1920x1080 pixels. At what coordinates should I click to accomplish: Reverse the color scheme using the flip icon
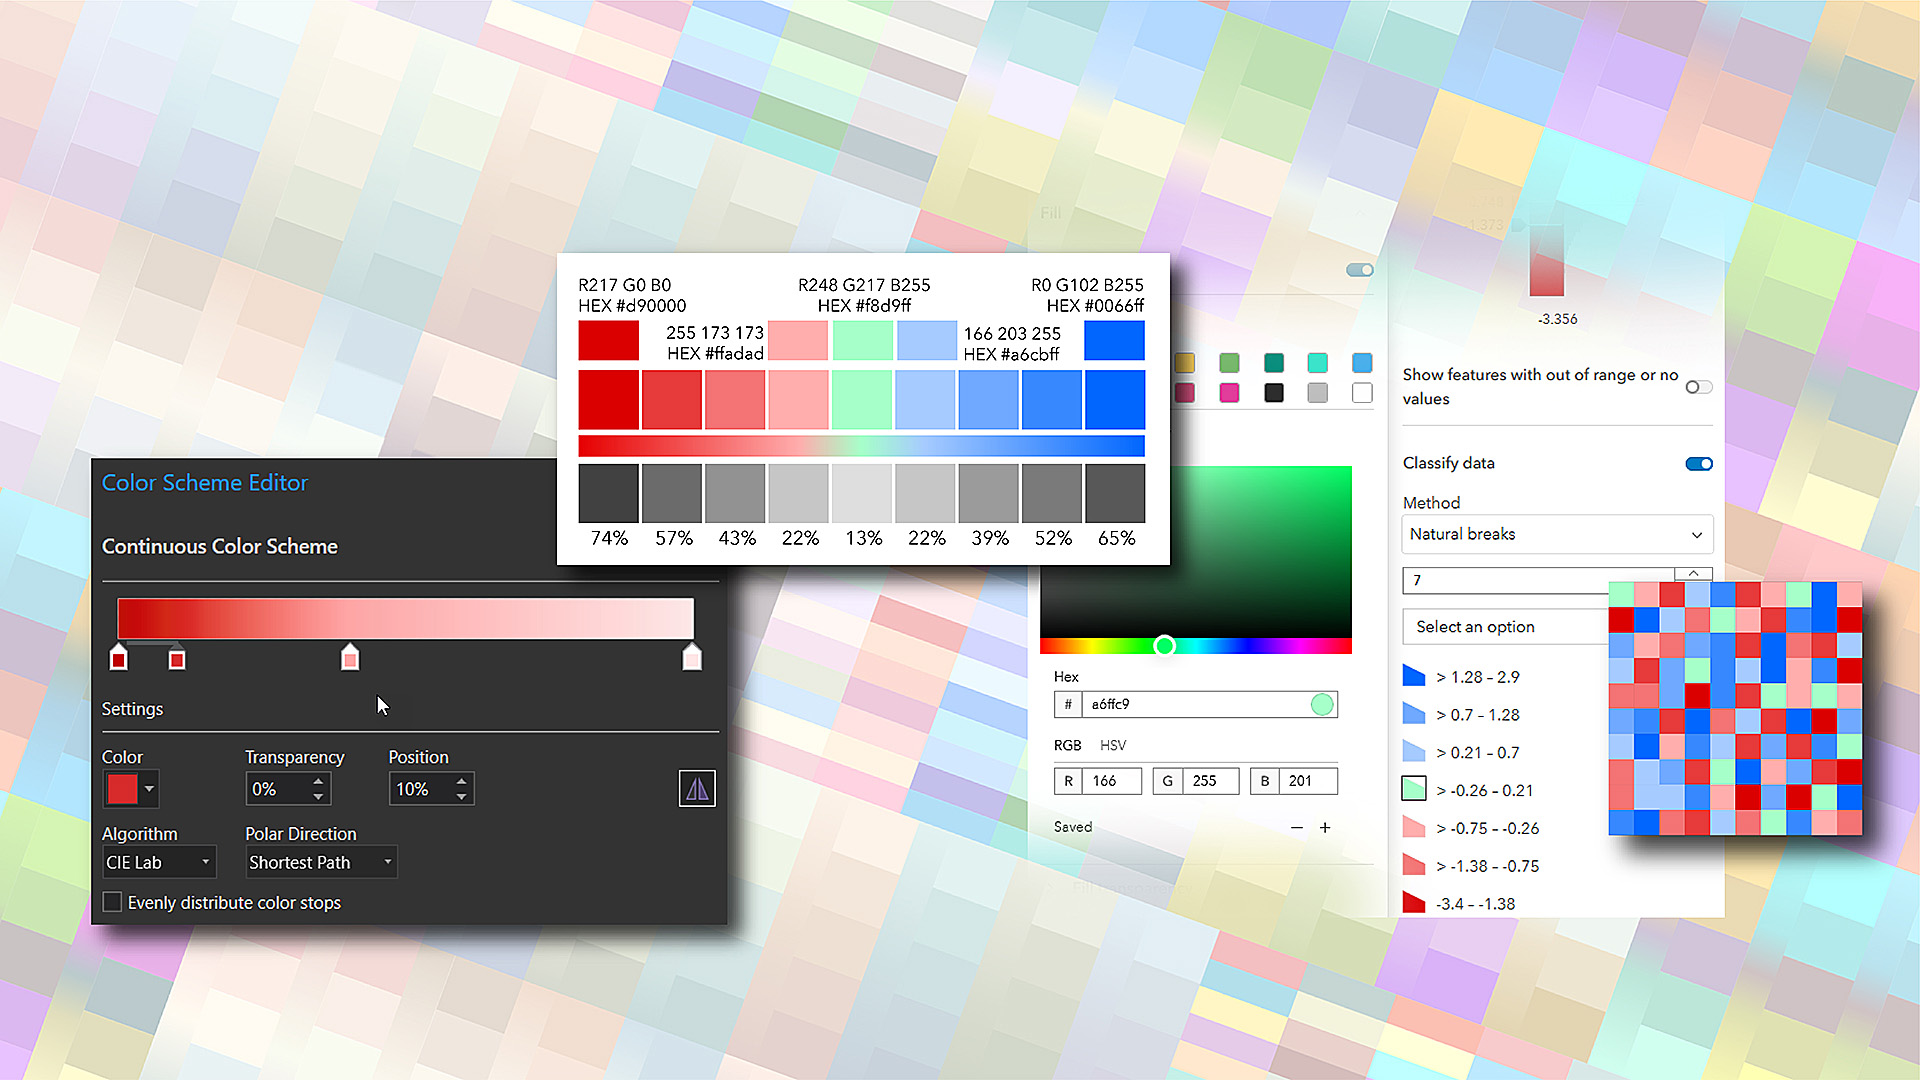click(x=696, y=788)
